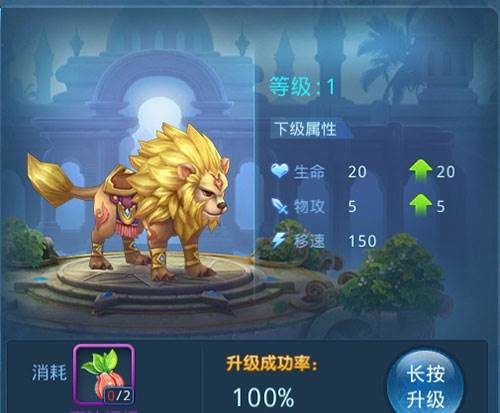
Task: Tap the heart icon beside 生命
Action: pos(279,171)
